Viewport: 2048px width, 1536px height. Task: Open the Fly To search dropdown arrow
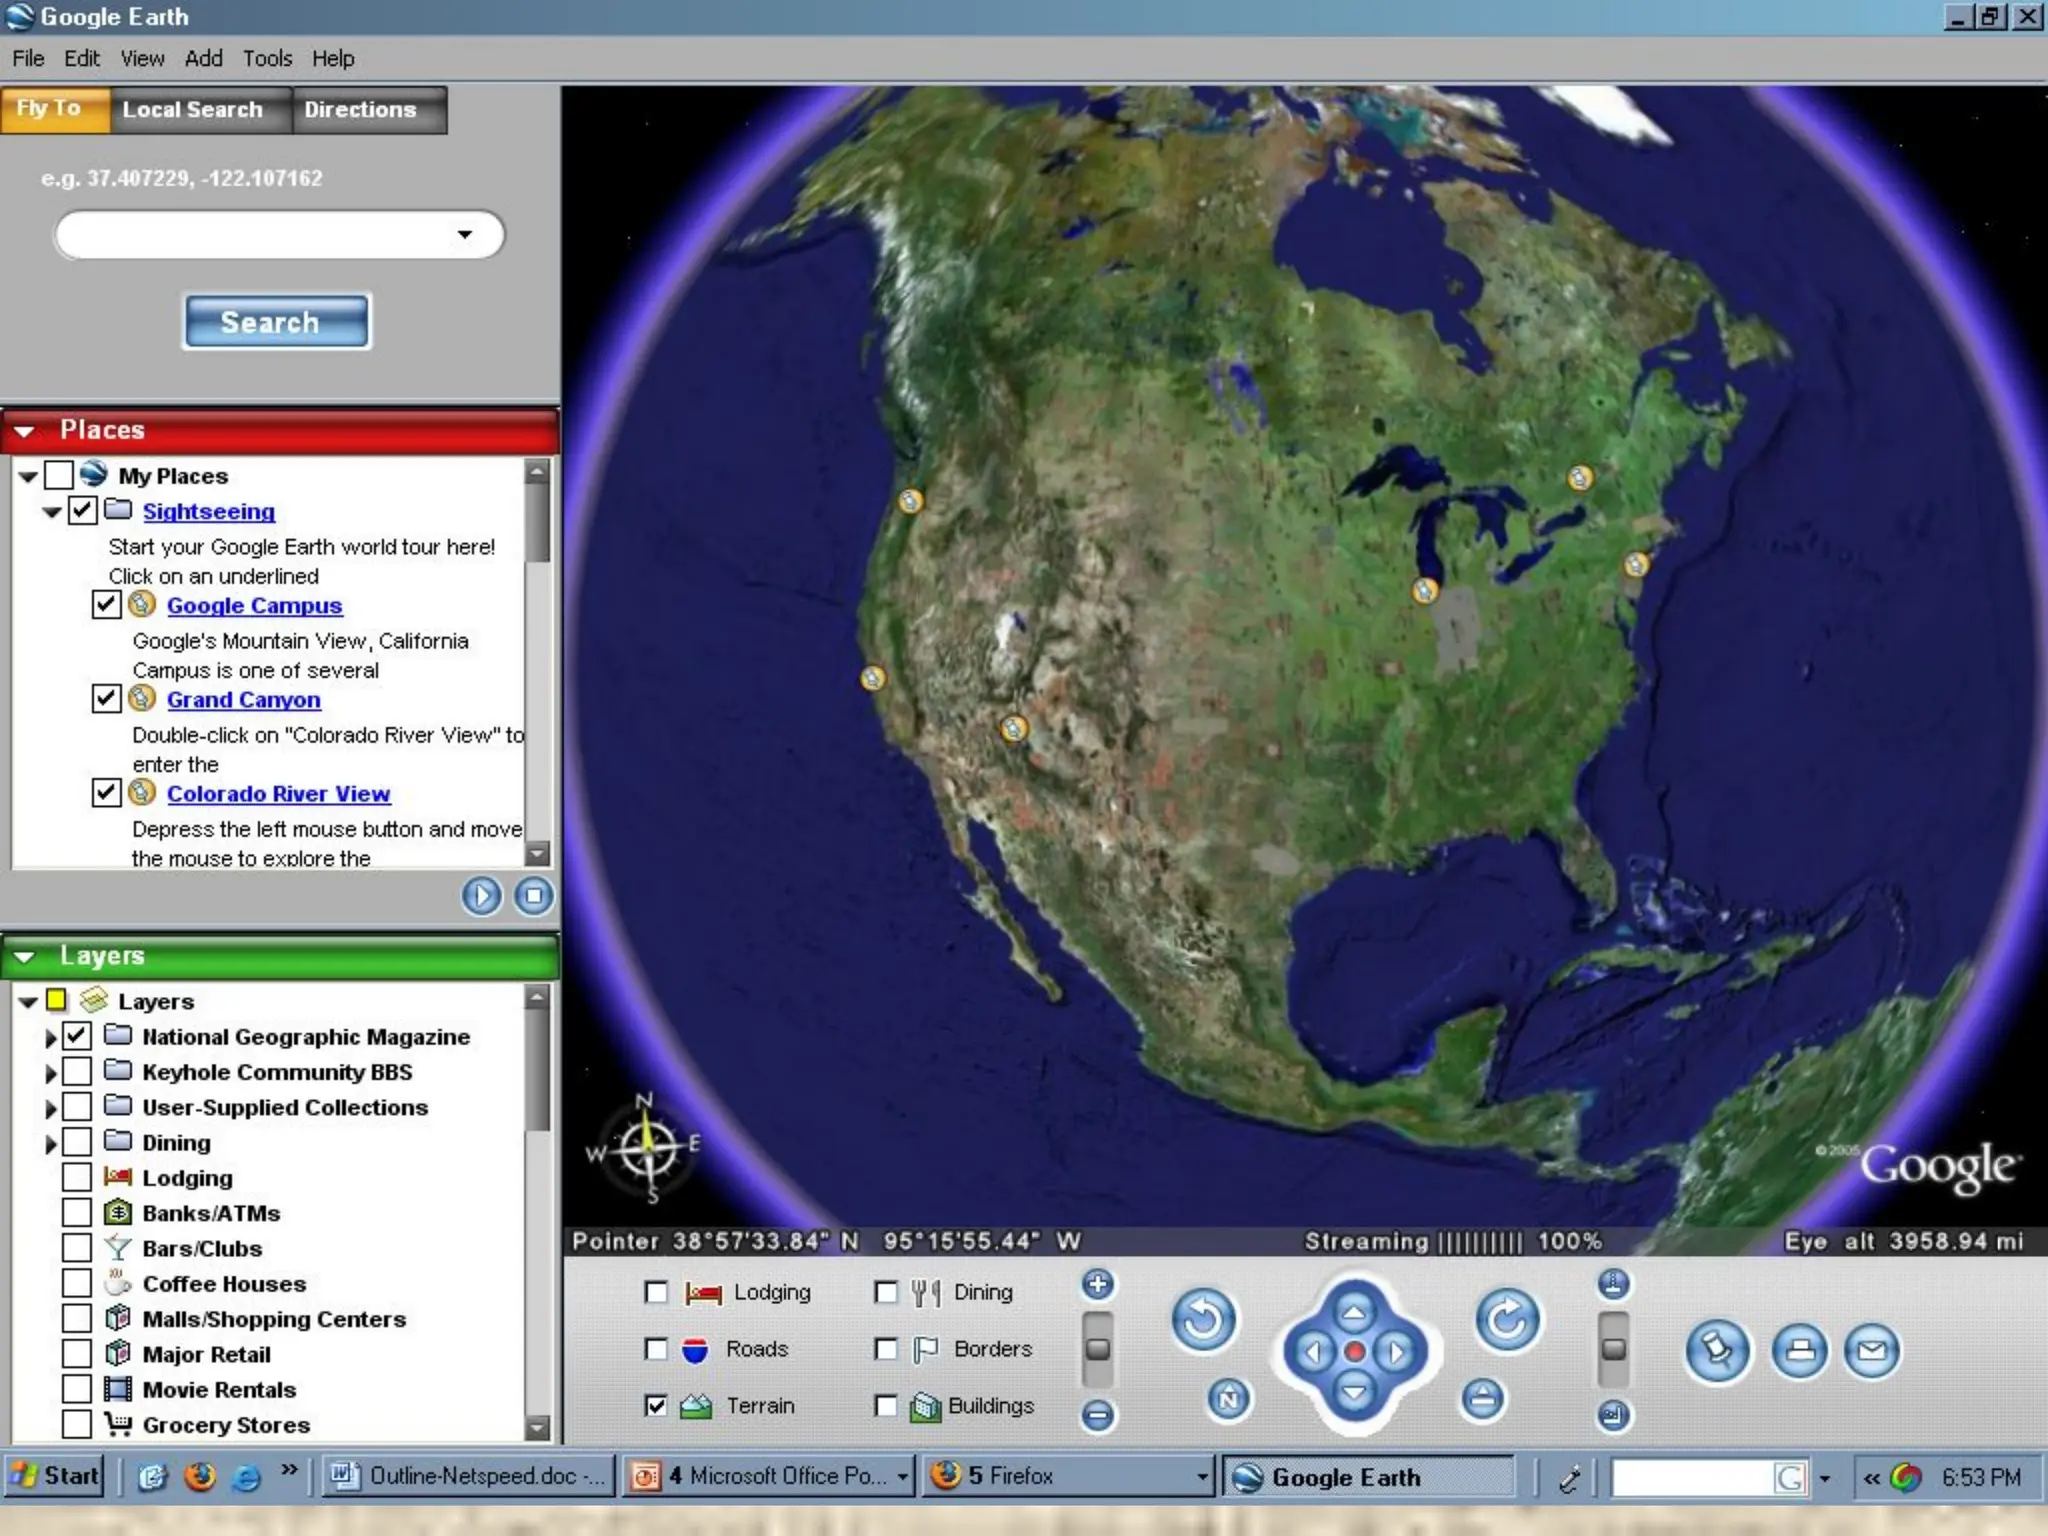464,235
